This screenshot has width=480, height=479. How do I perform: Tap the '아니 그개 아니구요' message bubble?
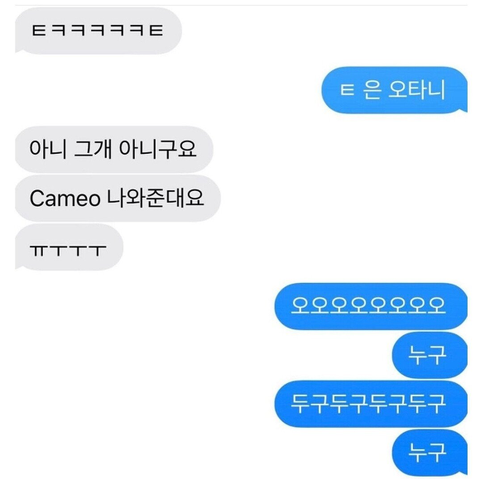[x=114, y=149]
